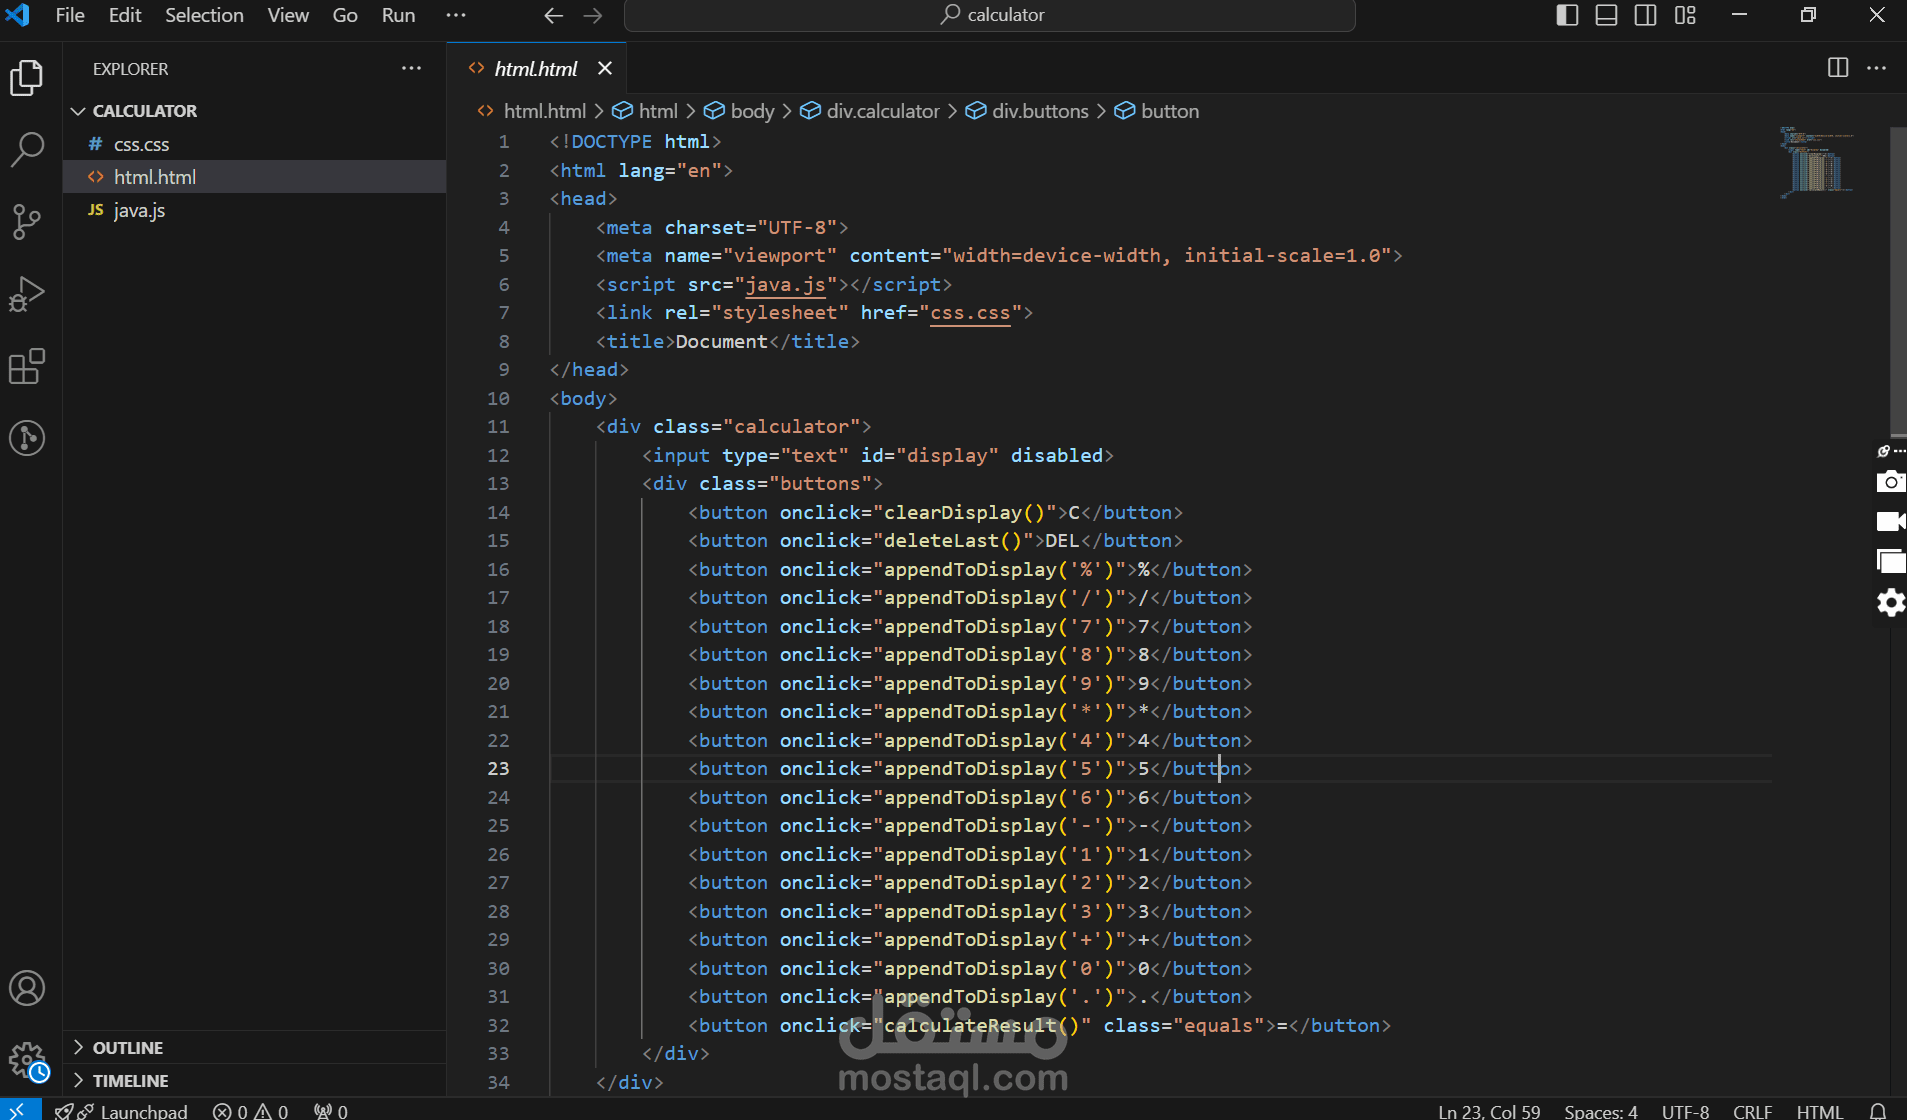Toggle the bottom Panel layout icon
This screenshot has width=1907, height=1120.
pos(1606,15)
